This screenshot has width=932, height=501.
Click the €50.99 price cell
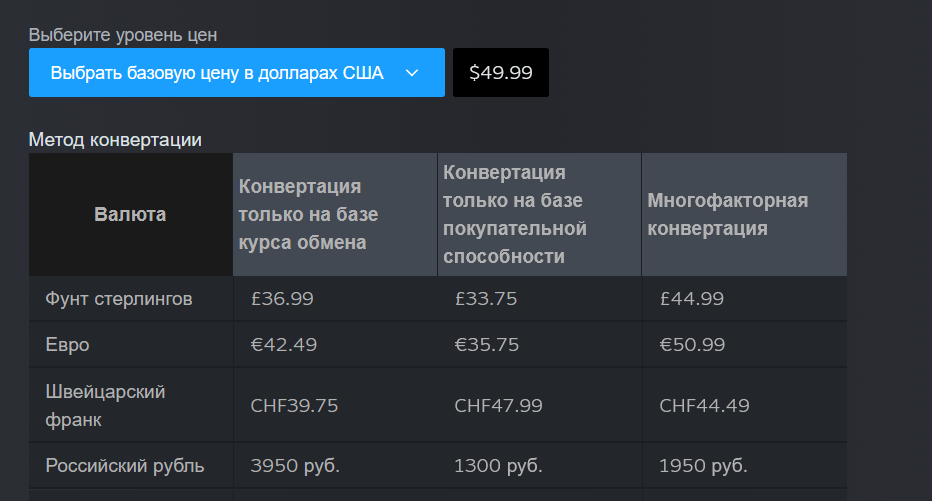692,345
